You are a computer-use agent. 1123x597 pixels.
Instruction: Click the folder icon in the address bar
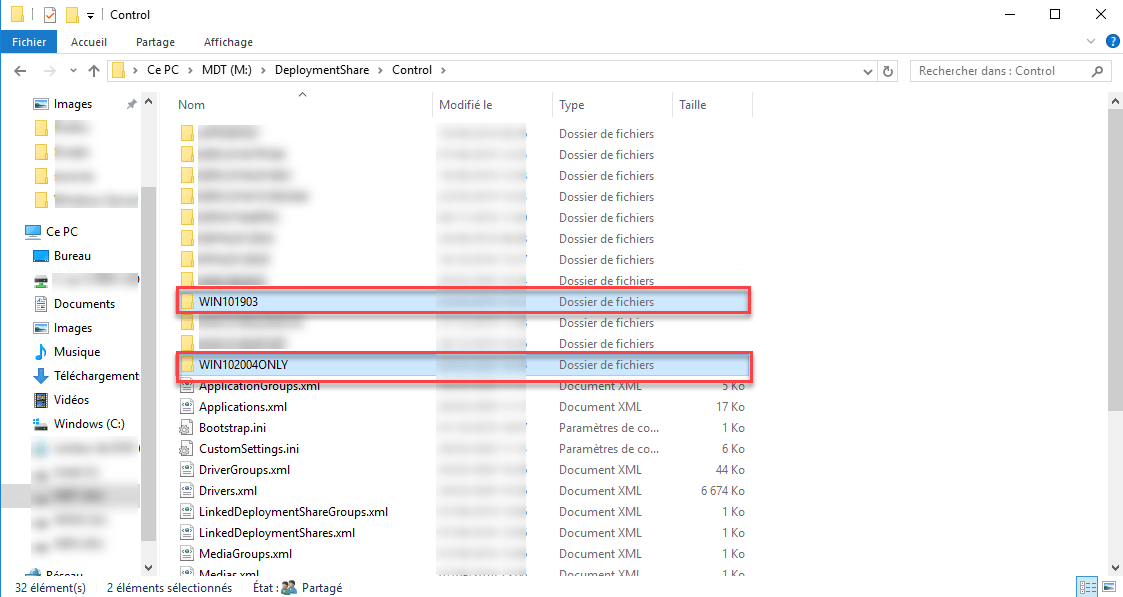pyautogui.click(x=119, y=70)
